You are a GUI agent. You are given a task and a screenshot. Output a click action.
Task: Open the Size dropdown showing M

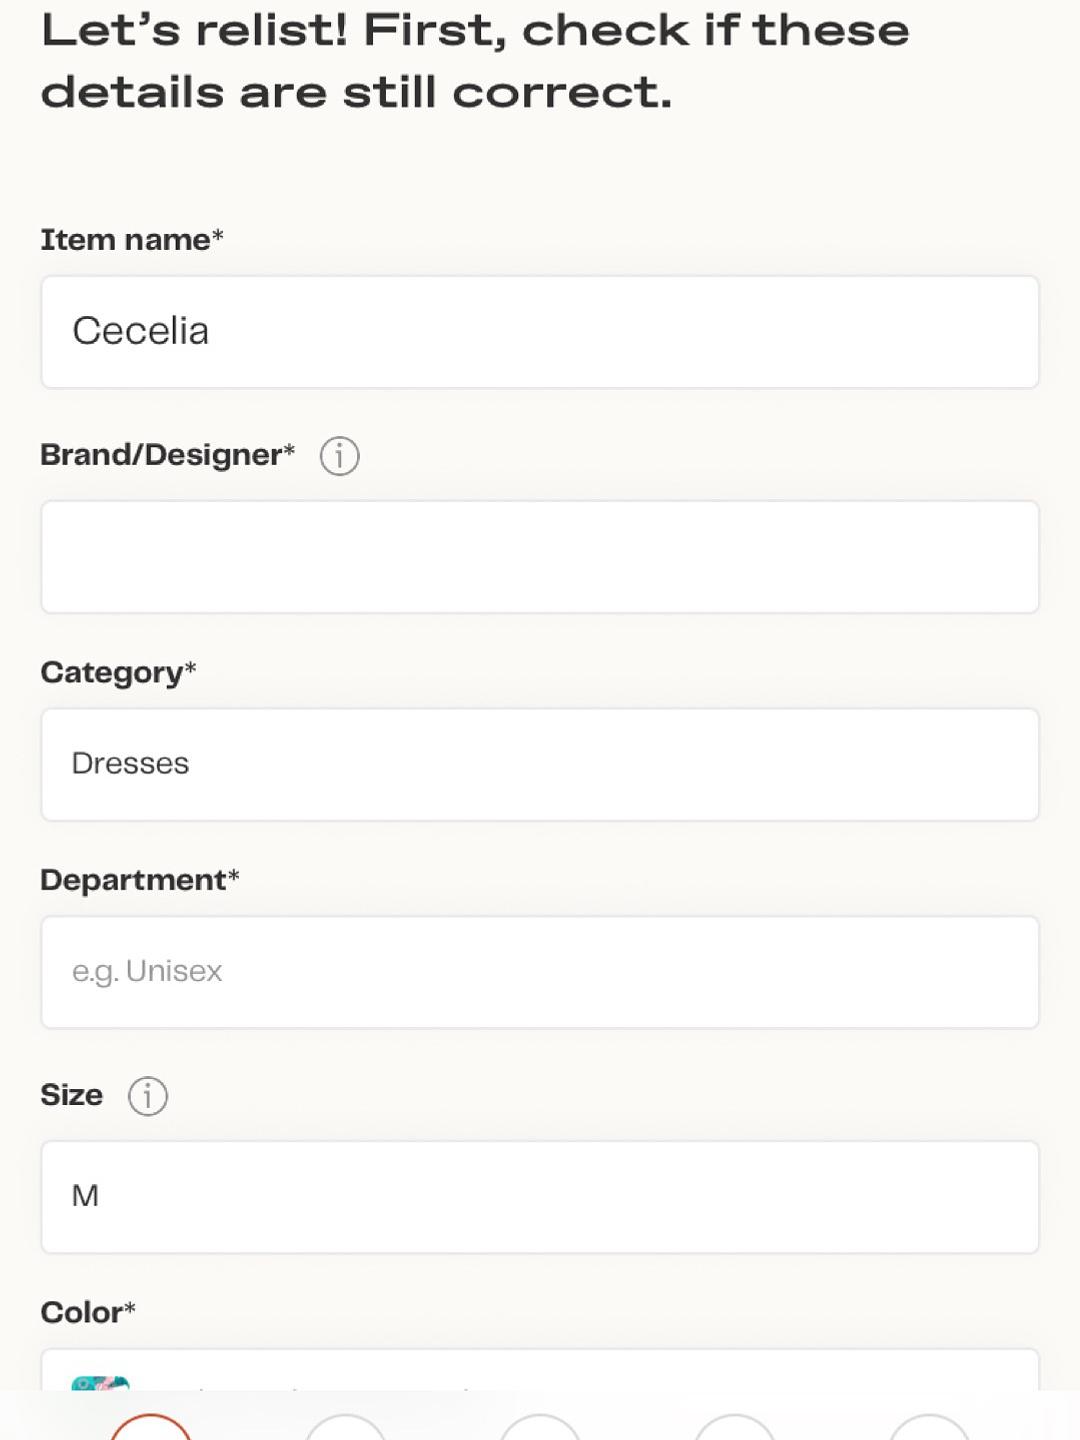(x=540, y=1197)
